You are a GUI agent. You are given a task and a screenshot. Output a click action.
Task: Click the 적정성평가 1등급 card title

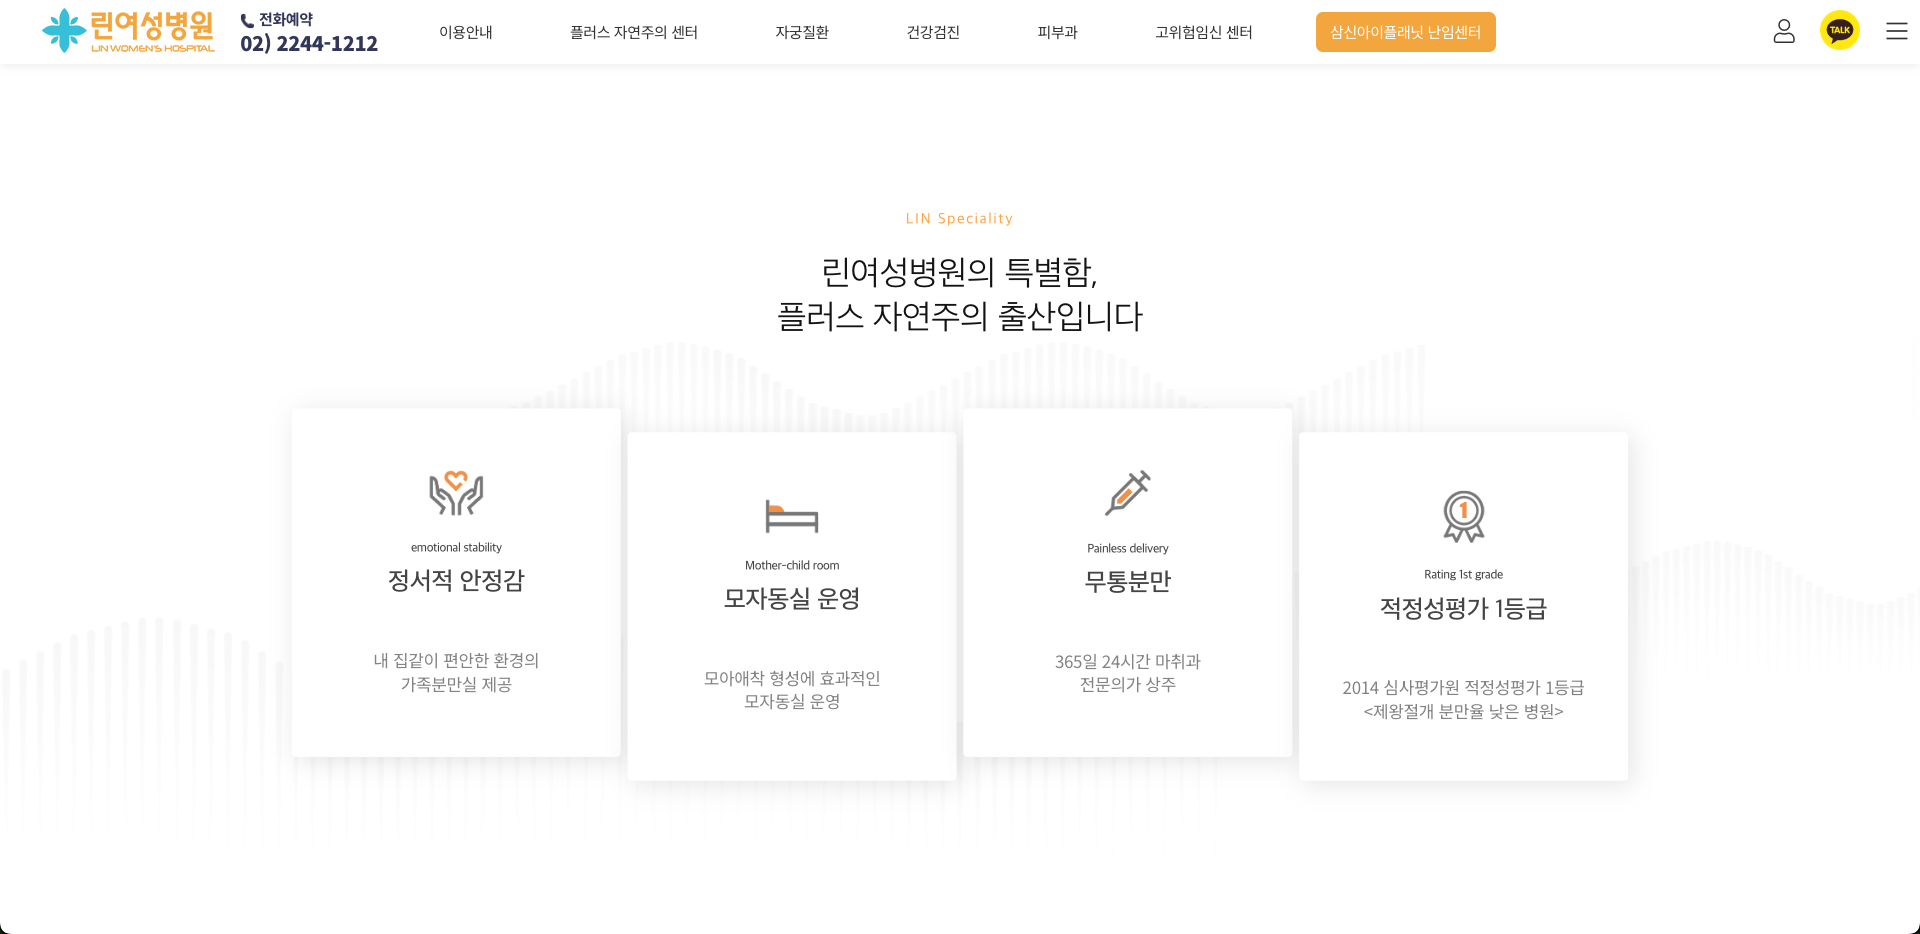tap(1464, 608)
